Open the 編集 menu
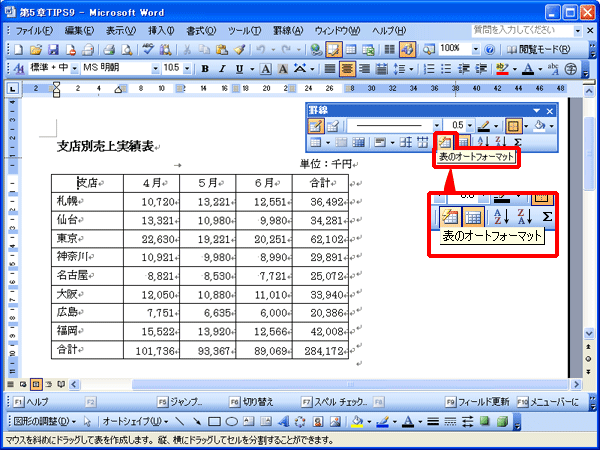This screenshot has height=450, width=600. click(x=79, y=31)
